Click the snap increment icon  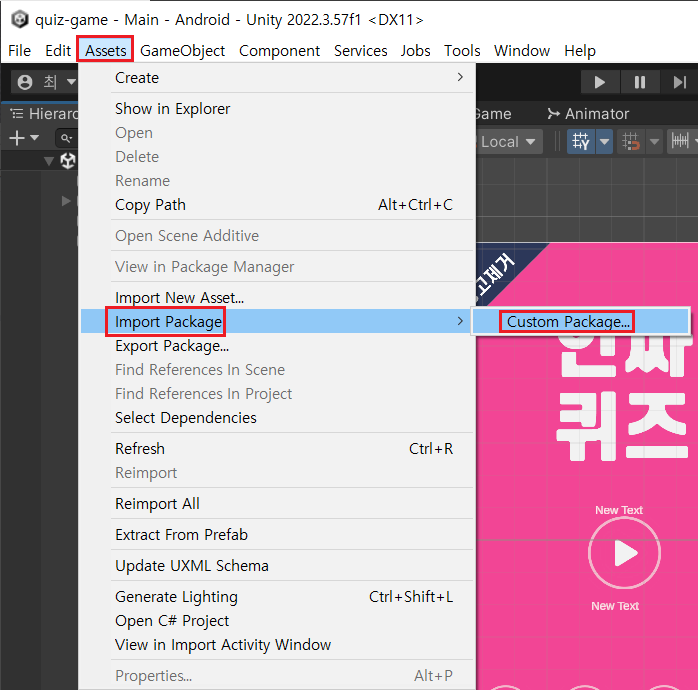[680, 142]
